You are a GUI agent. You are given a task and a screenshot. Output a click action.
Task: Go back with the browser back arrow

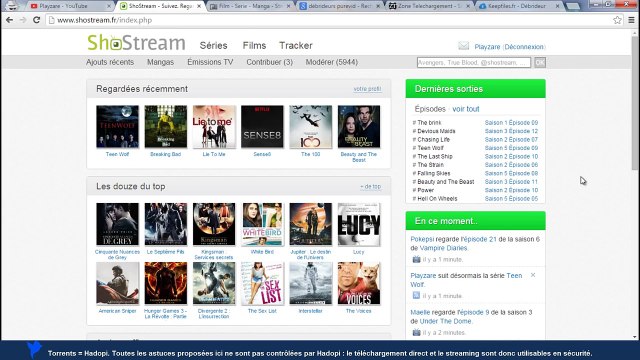(x=9, y=20)
